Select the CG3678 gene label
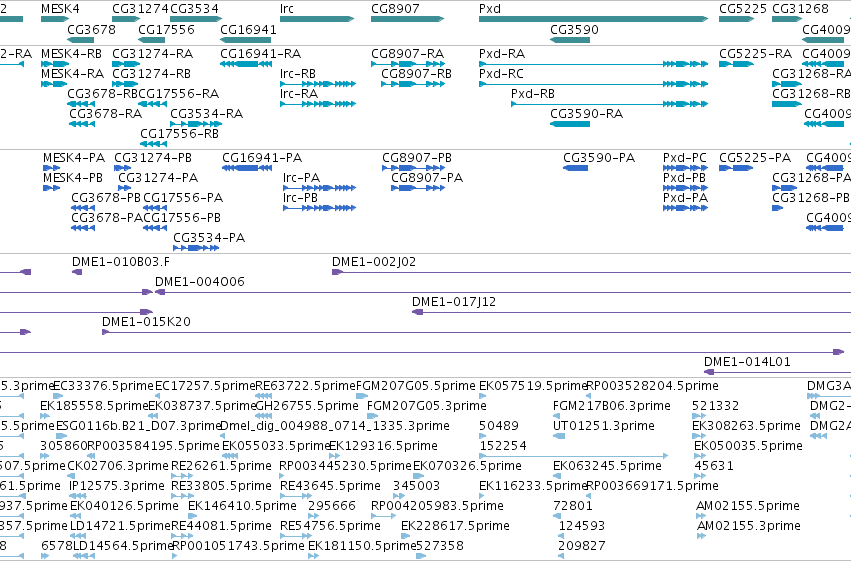Image resolution: width=851 pixels, height=561 pixels. click(91, 29)
